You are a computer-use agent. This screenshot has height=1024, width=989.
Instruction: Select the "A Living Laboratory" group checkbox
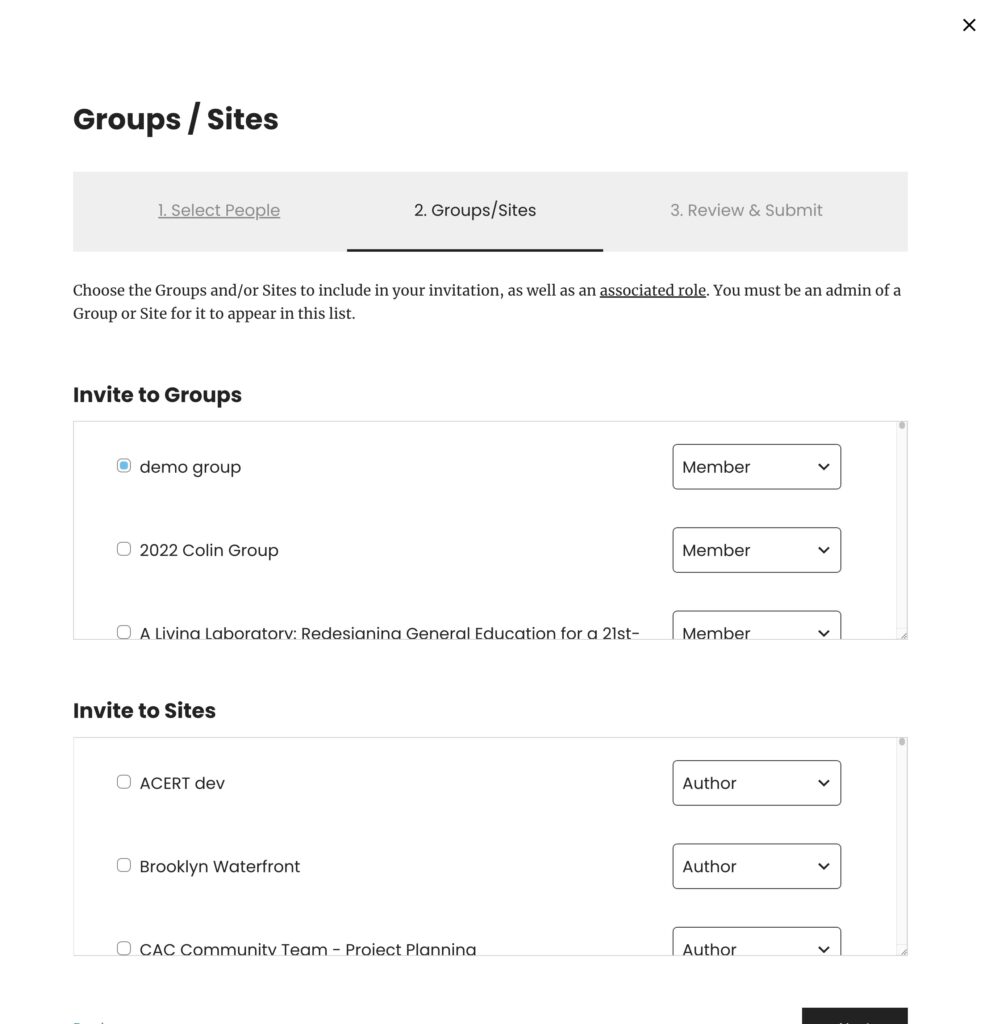pyautogui.click(x=123, y=632)
